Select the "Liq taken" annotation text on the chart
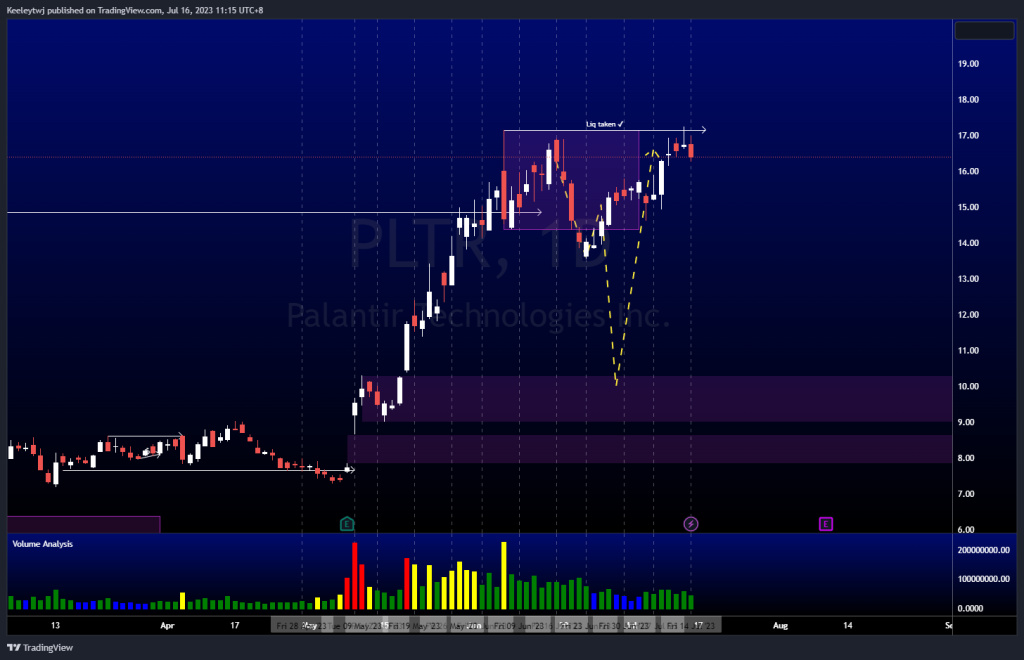Viewport: 1024px width, 660px height. 600,124
